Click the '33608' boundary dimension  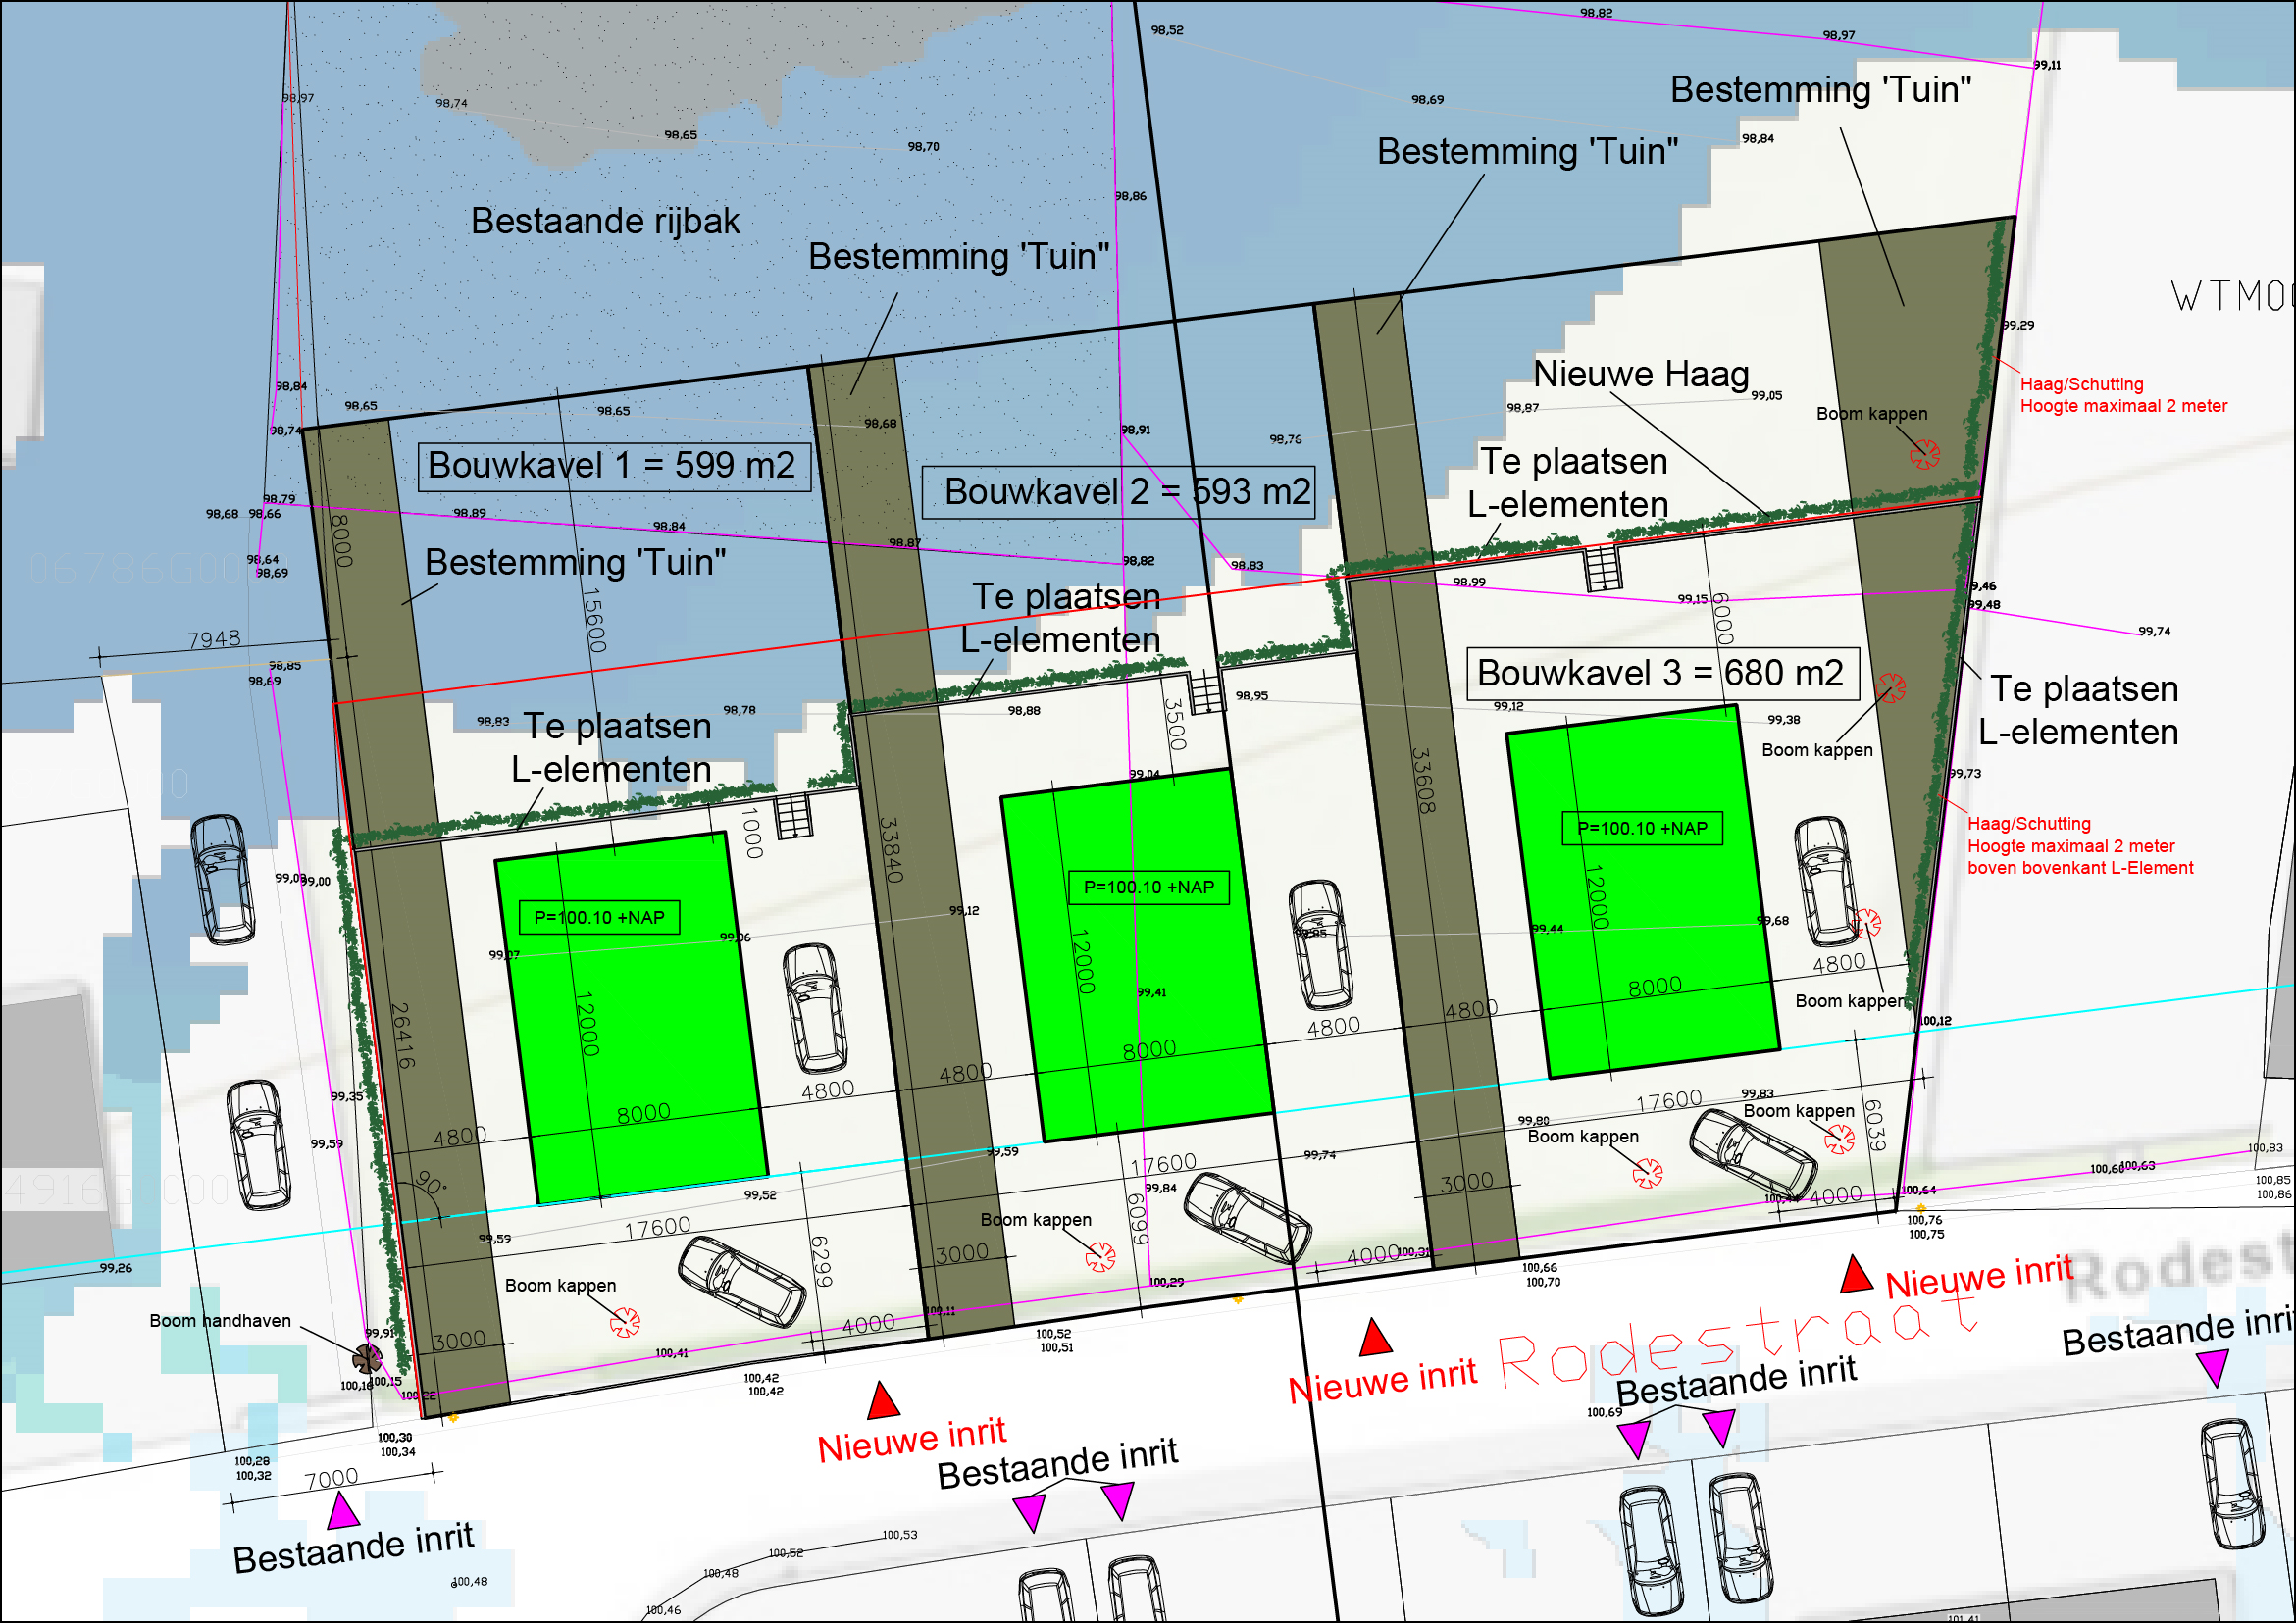click(1424, 780)
